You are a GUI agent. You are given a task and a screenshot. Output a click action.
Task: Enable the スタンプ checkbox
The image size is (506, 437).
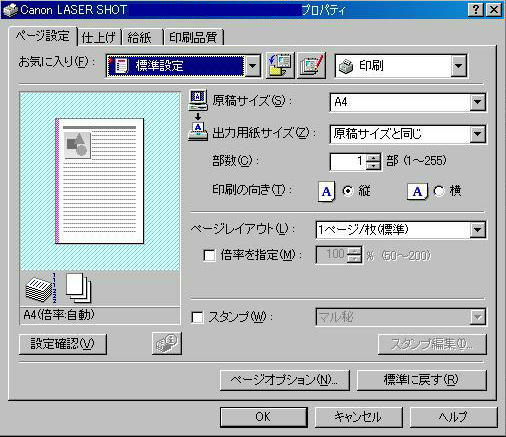[197, 317]
